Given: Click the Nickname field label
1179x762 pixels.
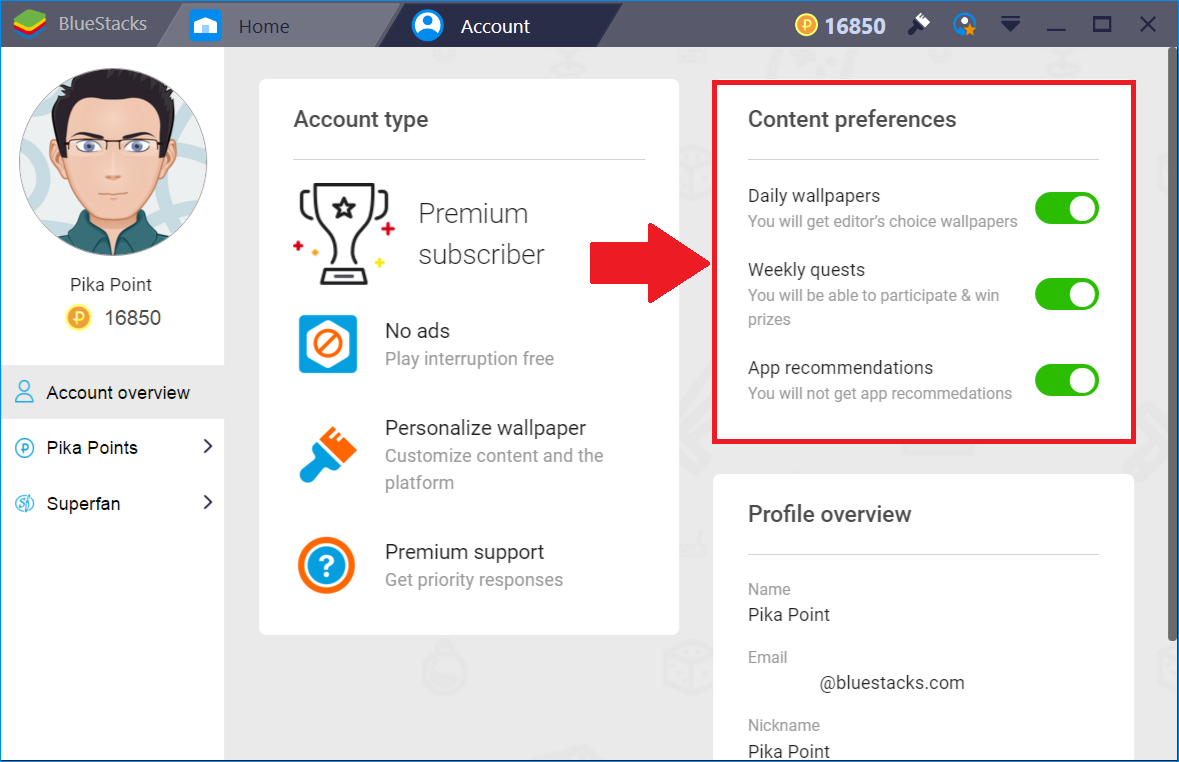Looking at the screenshot, I should [x=783, y=725].
